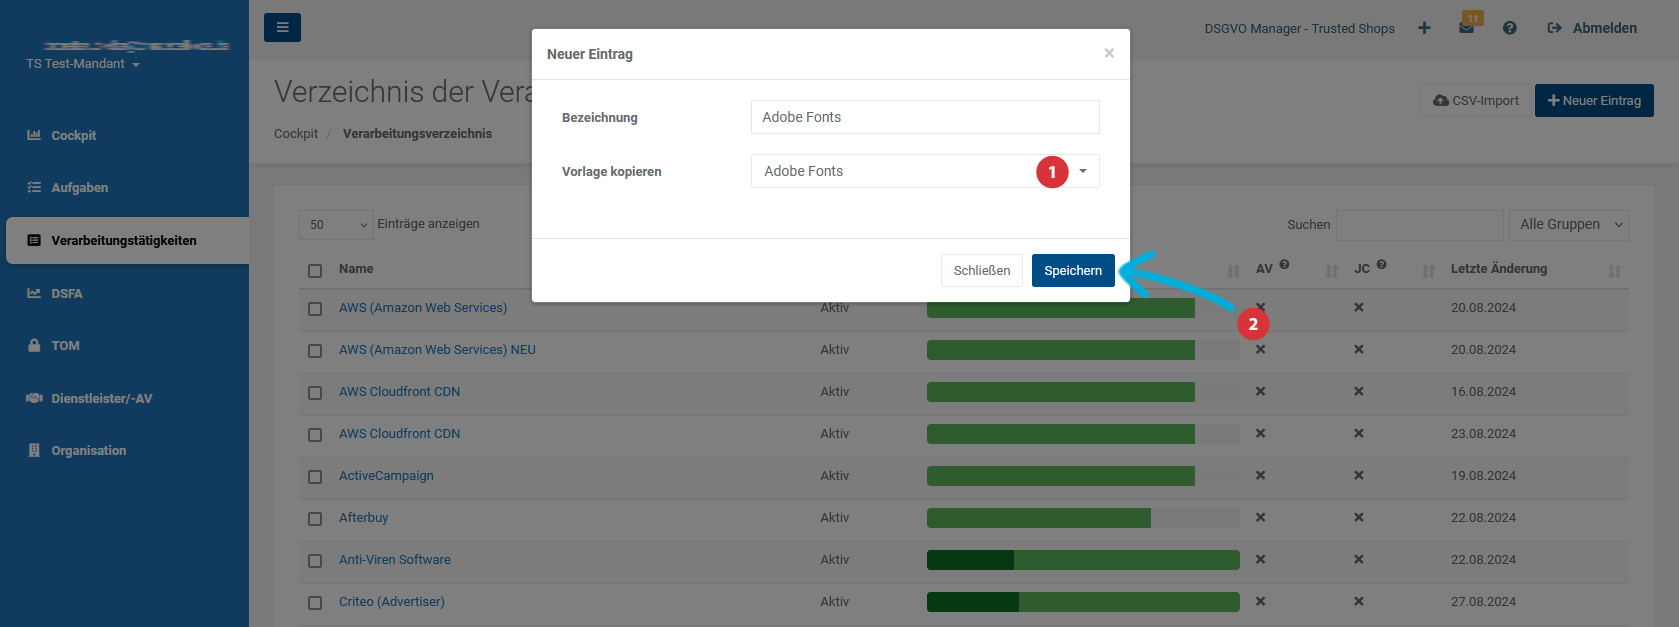The width and height of the screenshot is (1679, 627).
Task: Open the Alle Gruppen dropdown
Action: (1569, 225)
